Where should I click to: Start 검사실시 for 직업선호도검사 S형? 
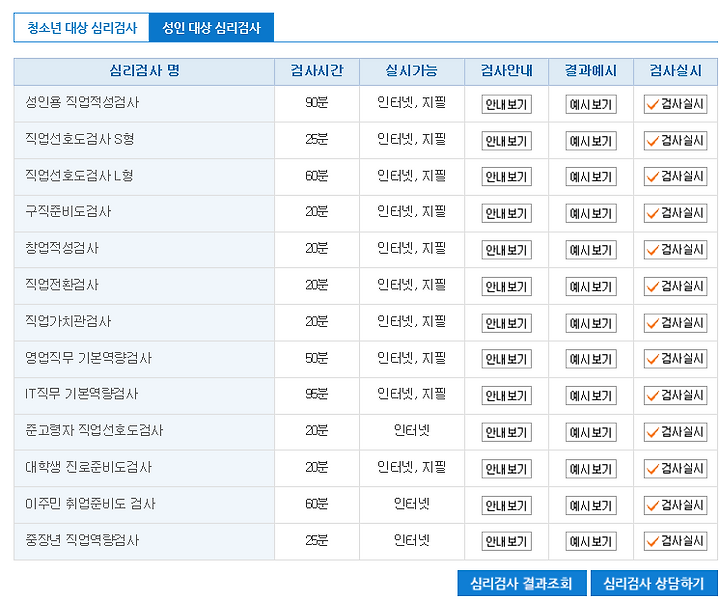click(x=675, y=140)
